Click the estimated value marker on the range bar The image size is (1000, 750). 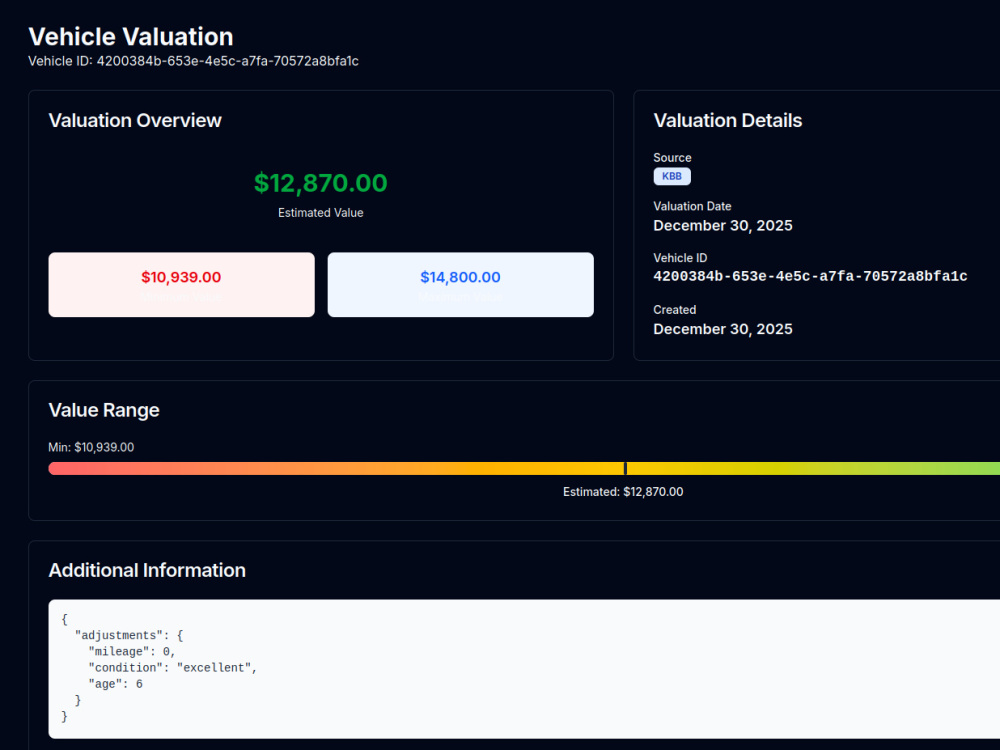coord(625,468)
